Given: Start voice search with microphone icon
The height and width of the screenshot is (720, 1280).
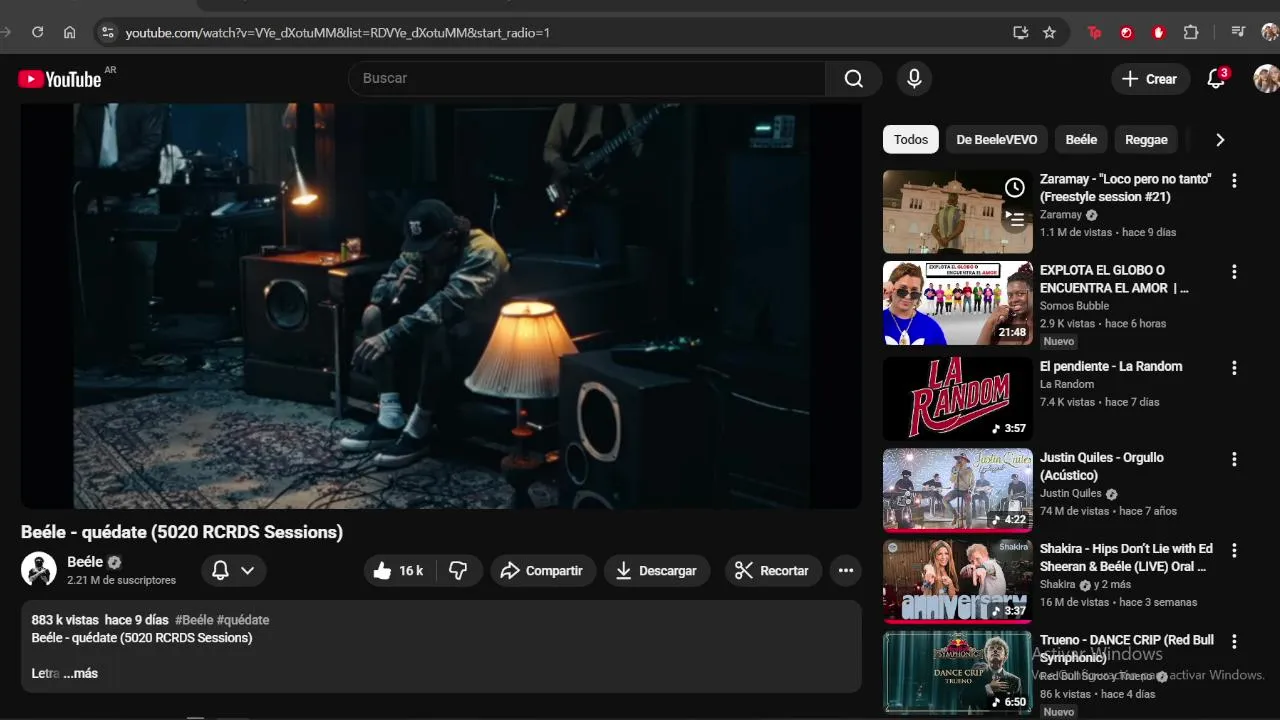Looking at the screenshot, I should pyautogui.click(x=914, y=79).
